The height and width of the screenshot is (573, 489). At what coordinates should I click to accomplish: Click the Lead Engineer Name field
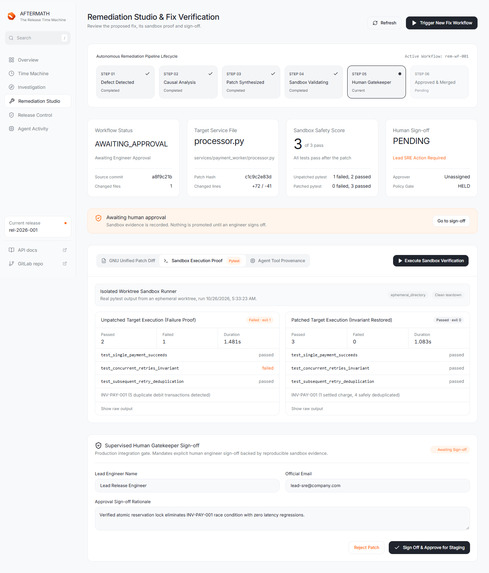click(187, 485)
